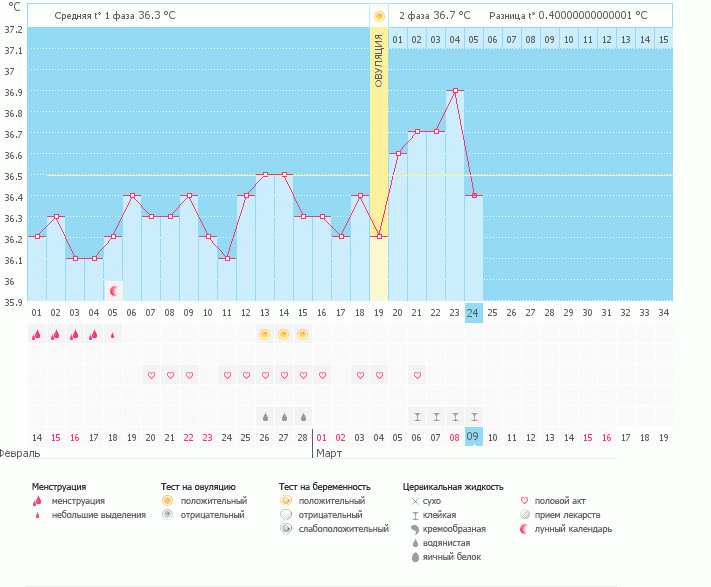Click the moon icon on cycle day 05 in chart
This screenshot has width=711, height=587.
[114, 291]
